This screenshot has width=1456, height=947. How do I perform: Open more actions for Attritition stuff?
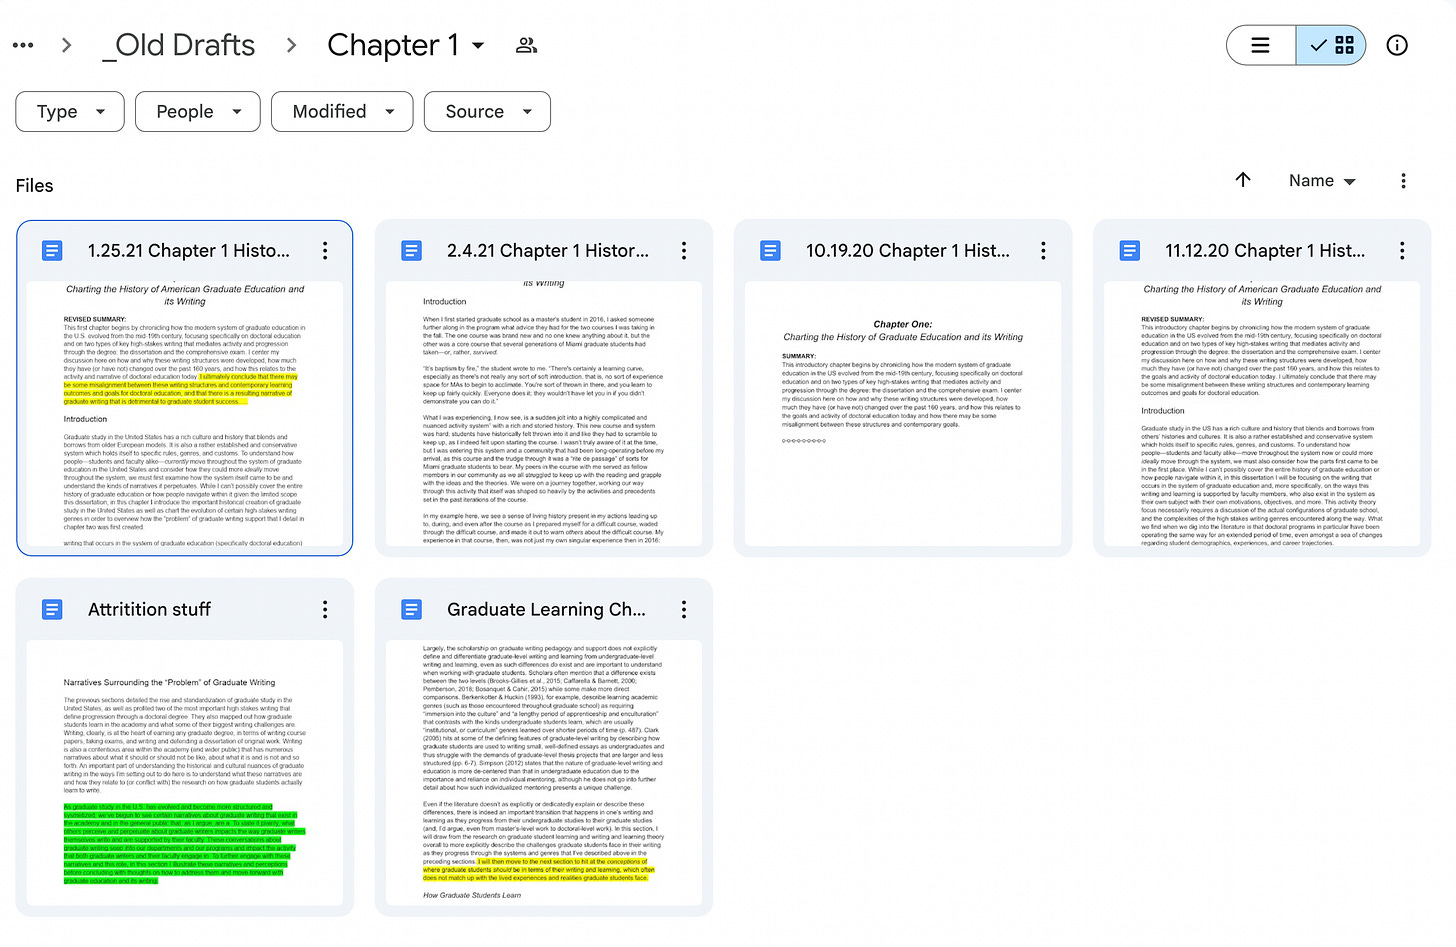[325, 610]
